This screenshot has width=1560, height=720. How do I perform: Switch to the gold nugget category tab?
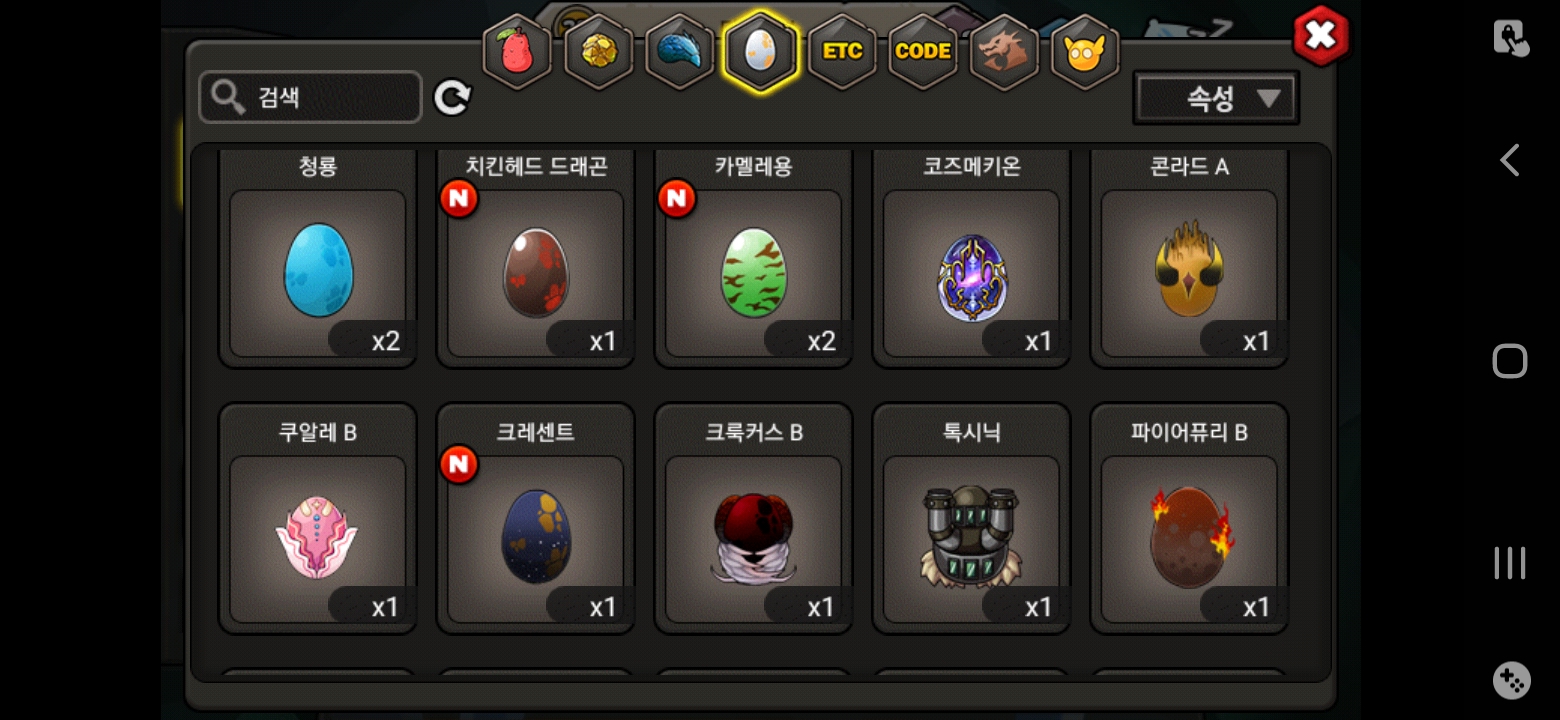[598, 52]
